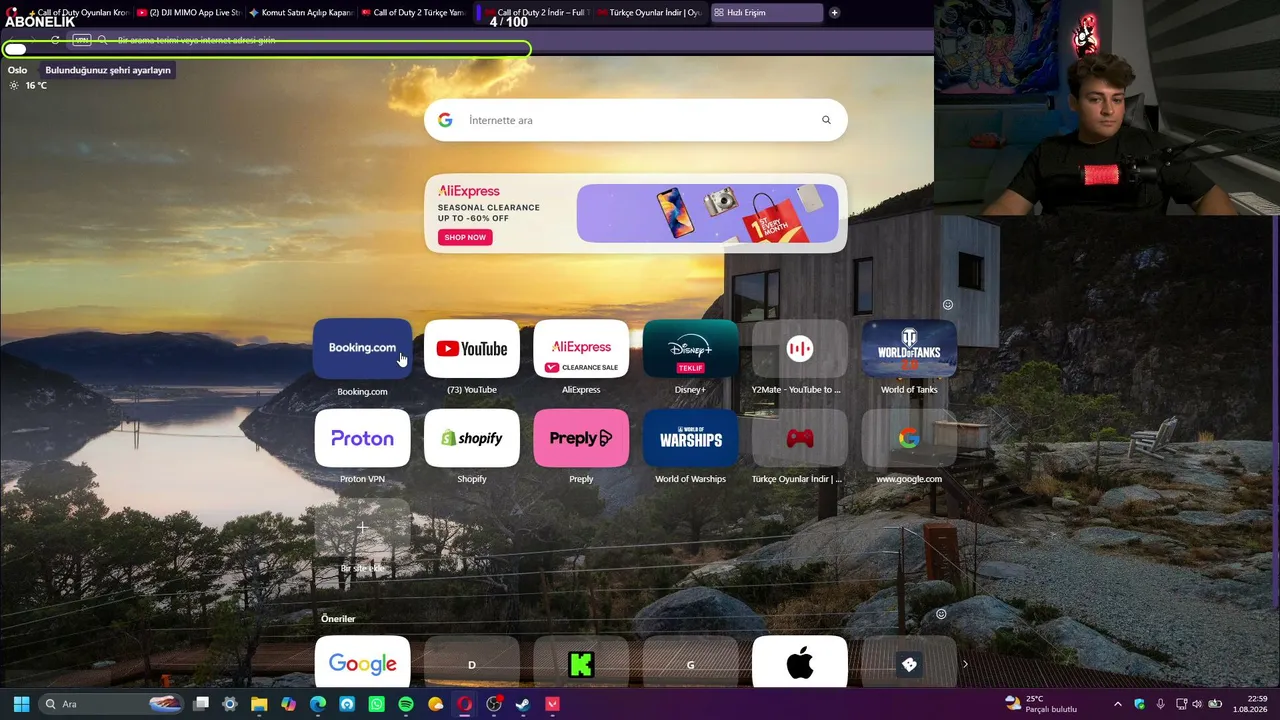Reload the page with the refresh icon
This screenshot has height=720, width=1280.
[55, 40]
